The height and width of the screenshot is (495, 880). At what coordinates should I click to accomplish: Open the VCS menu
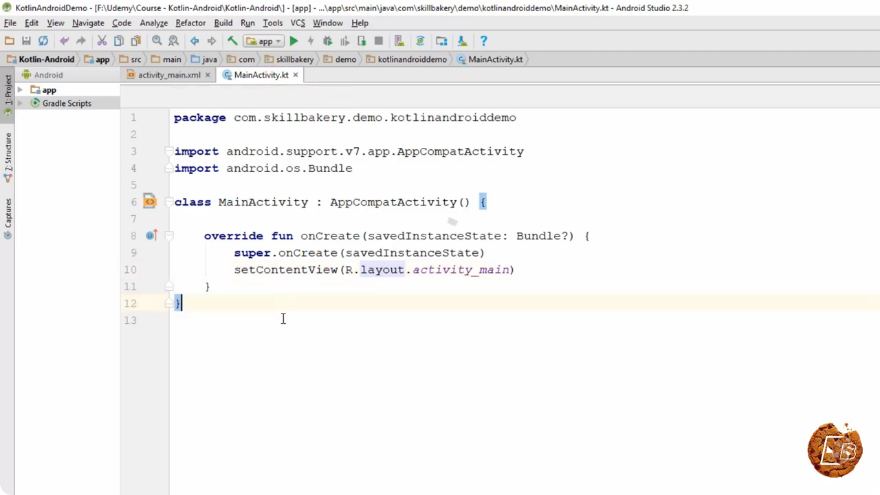297,23
